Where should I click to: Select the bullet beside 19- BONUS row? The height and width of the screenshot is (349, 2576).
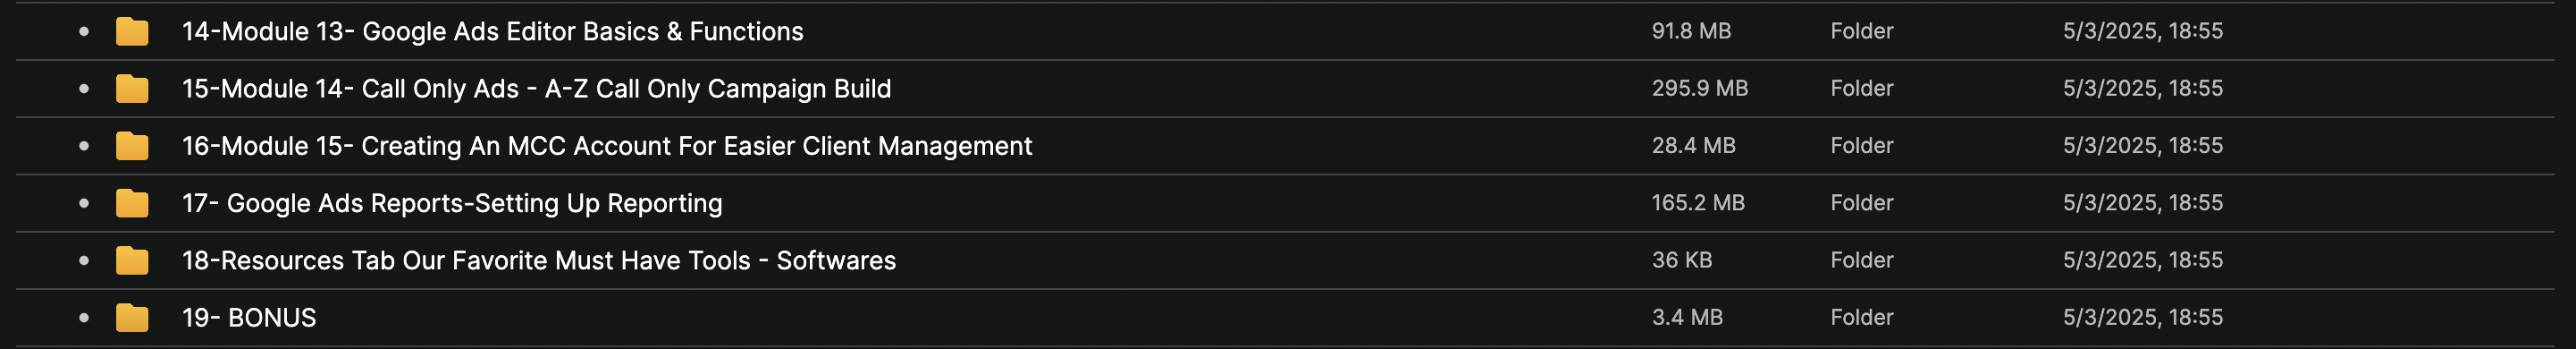[x=84, y=318]
